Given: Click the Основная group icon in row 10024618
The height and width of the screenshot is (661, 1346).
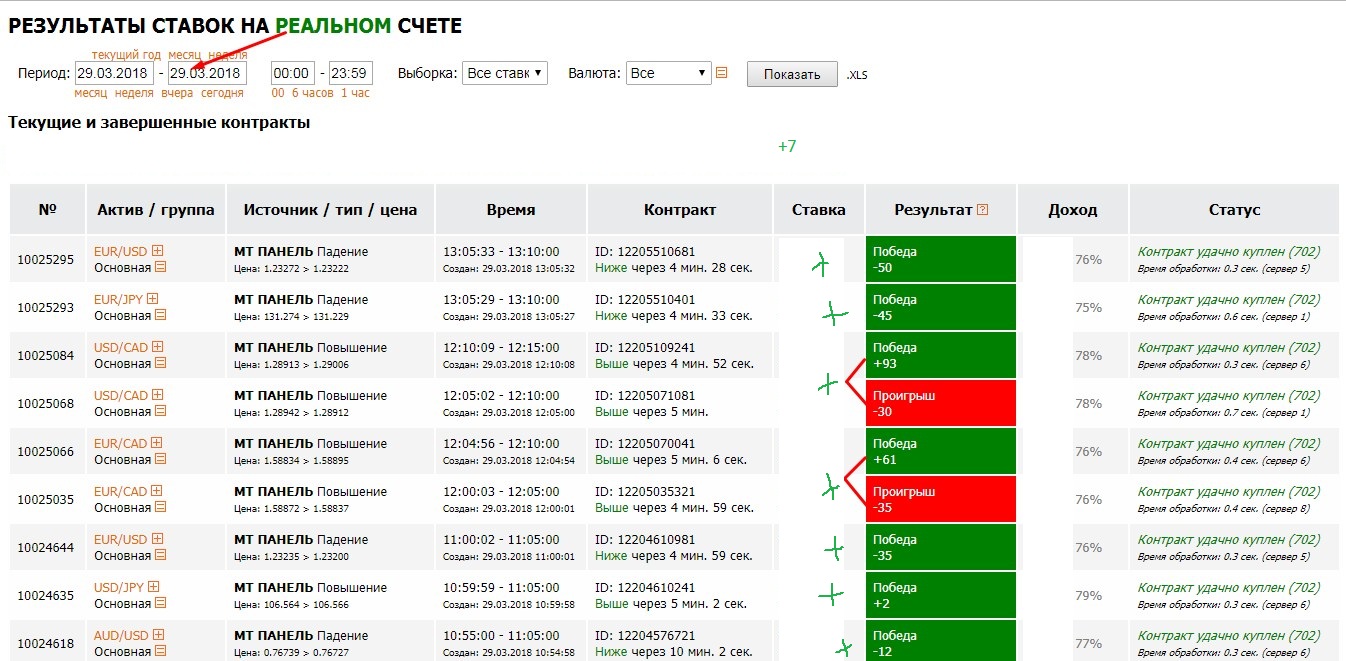Looking at the screenshot, I should tap(161, 652).
